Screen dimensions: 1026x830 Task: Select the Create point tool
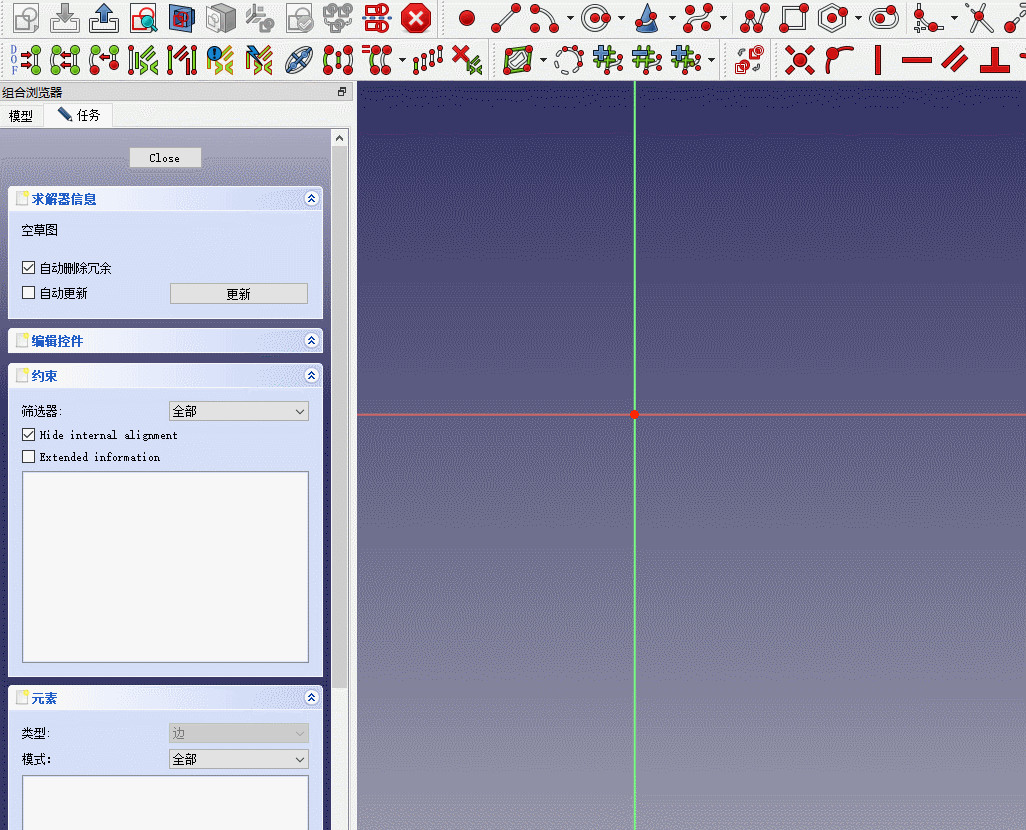click(x=466, y=17)
